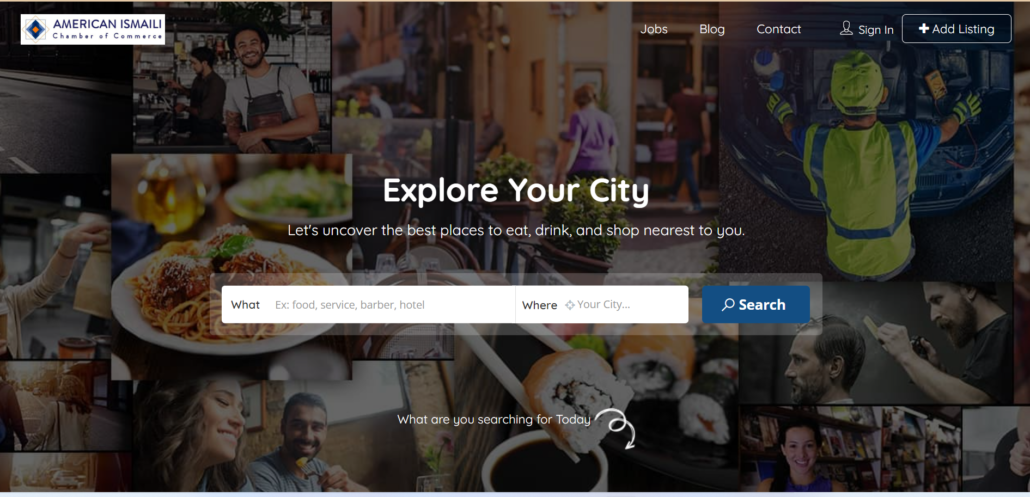Click the American Ismaili Chamber of Commerce logo
1030x497 pixels.
93,30
